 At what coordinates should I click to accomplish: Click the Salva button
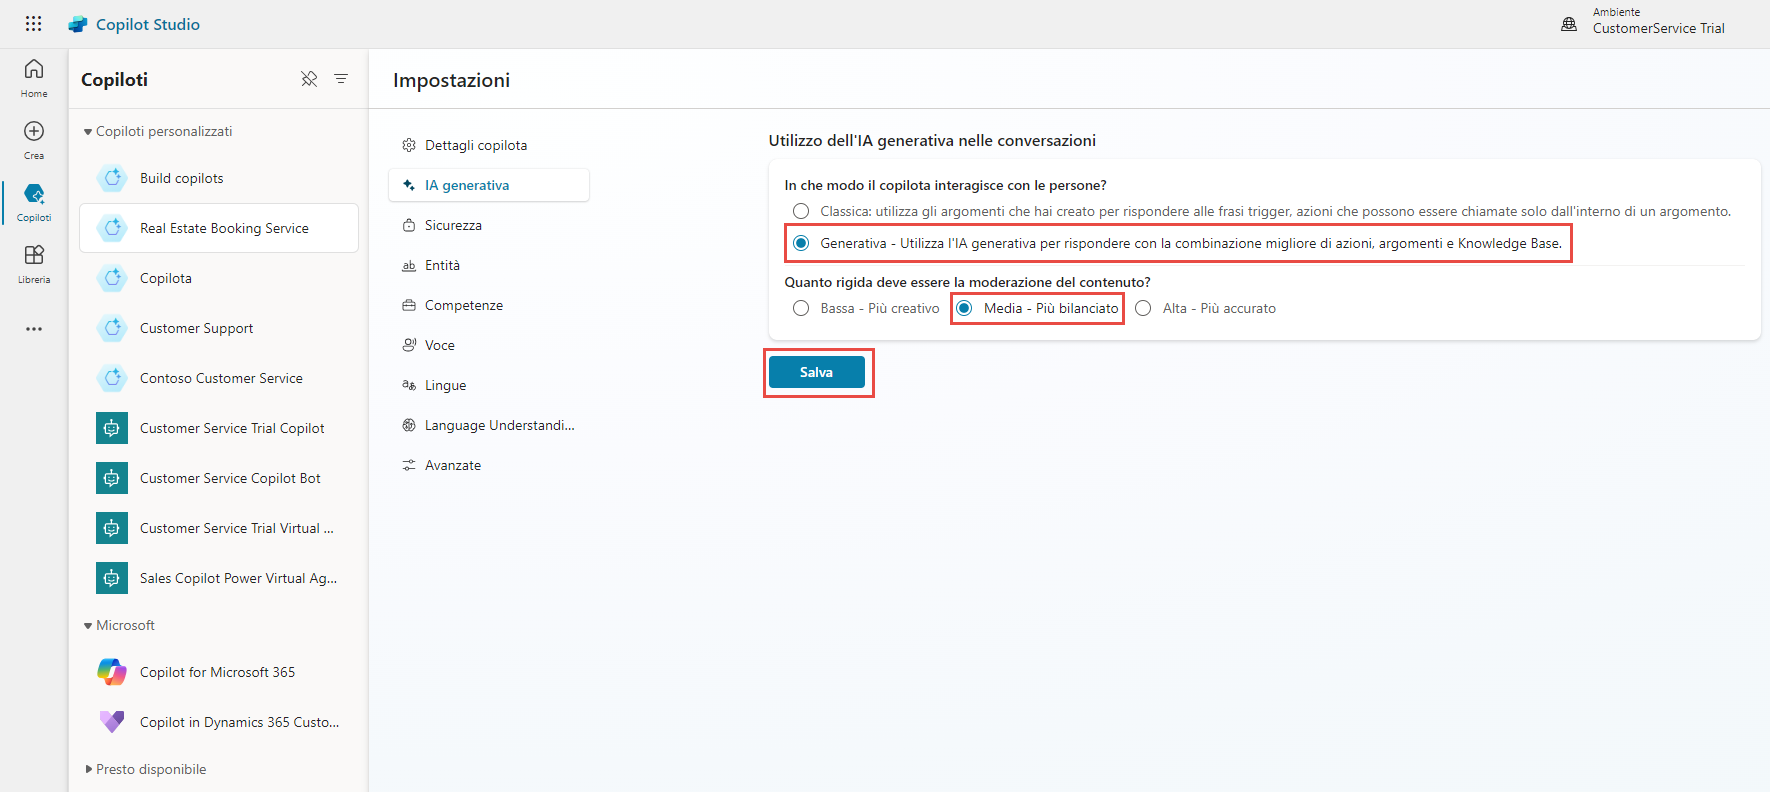point(817,372)
